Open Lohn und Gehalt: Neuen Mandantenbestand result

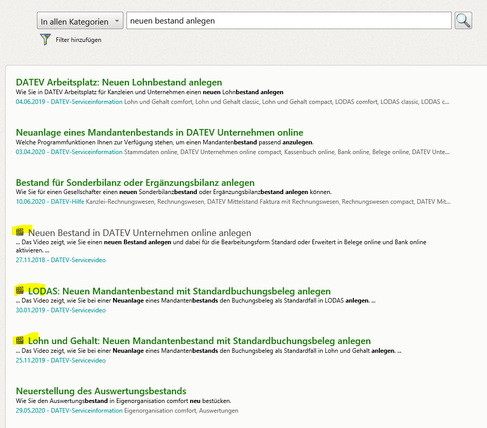pos(199,341)
